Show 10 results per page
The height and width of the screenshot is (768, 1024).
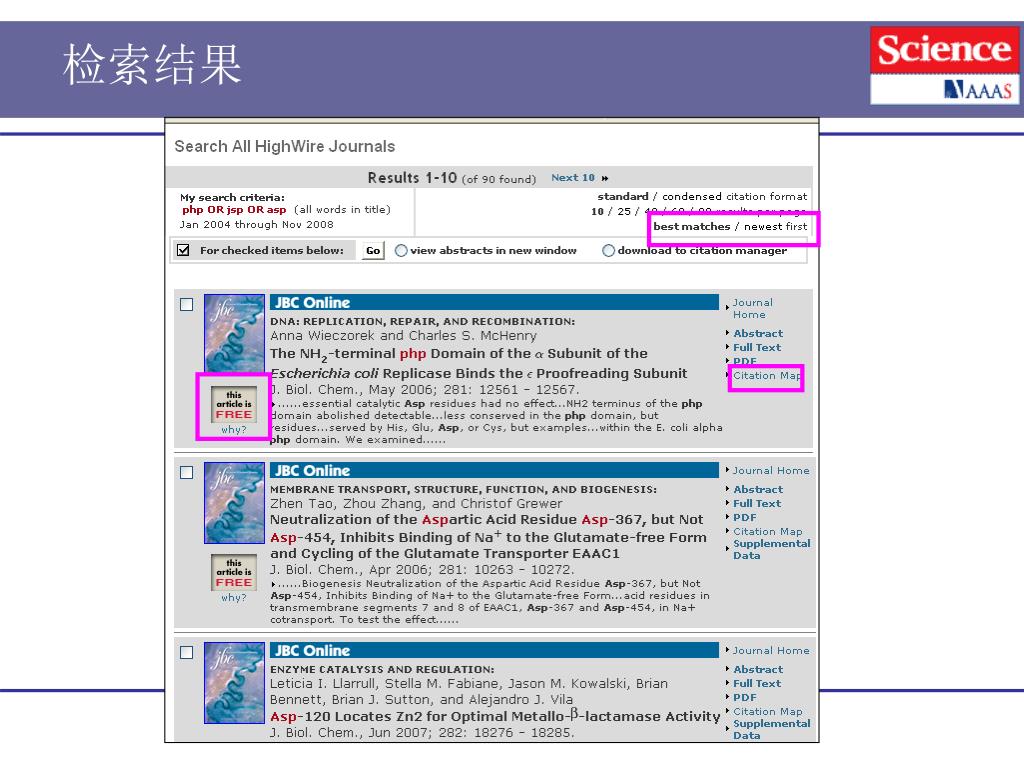(x=597, y=212)
